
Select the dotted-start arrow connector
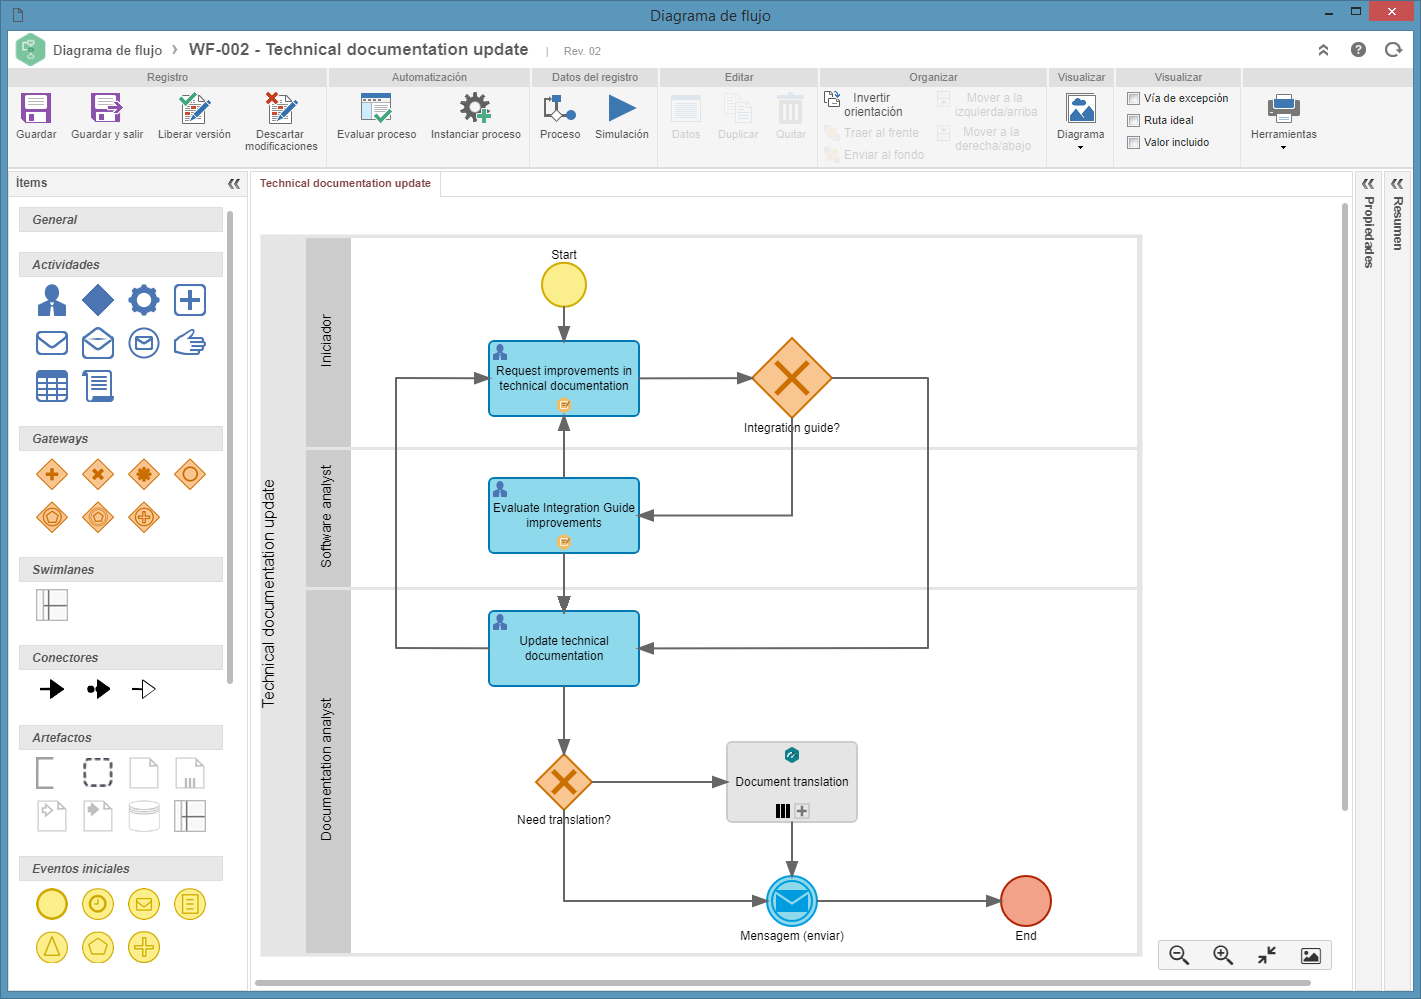coord(98,689)
